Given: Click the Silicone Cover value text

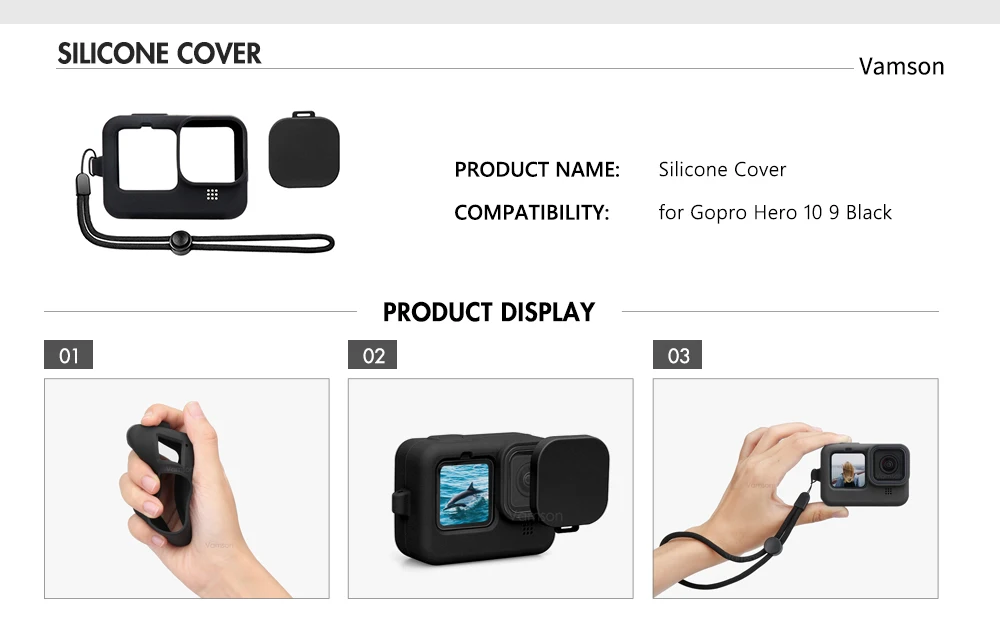Looking at the screenshot, I should pos(722,170).
